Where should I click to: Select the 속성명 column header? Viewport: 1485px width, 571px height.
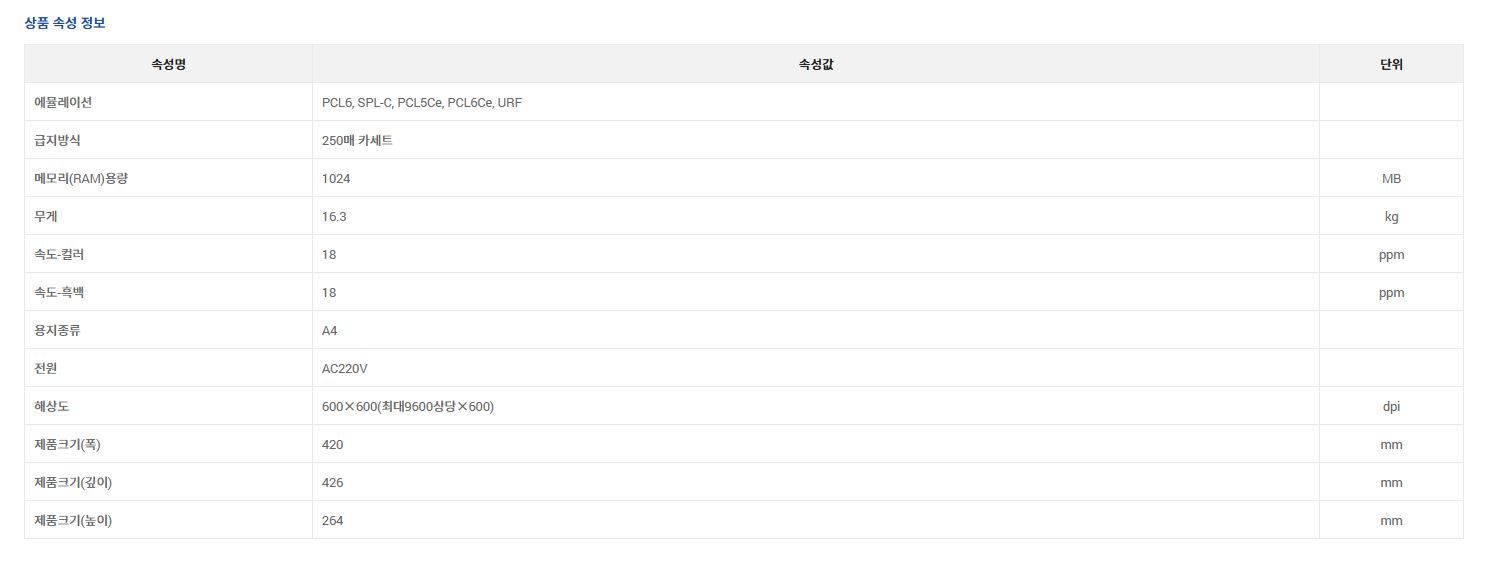168,64
